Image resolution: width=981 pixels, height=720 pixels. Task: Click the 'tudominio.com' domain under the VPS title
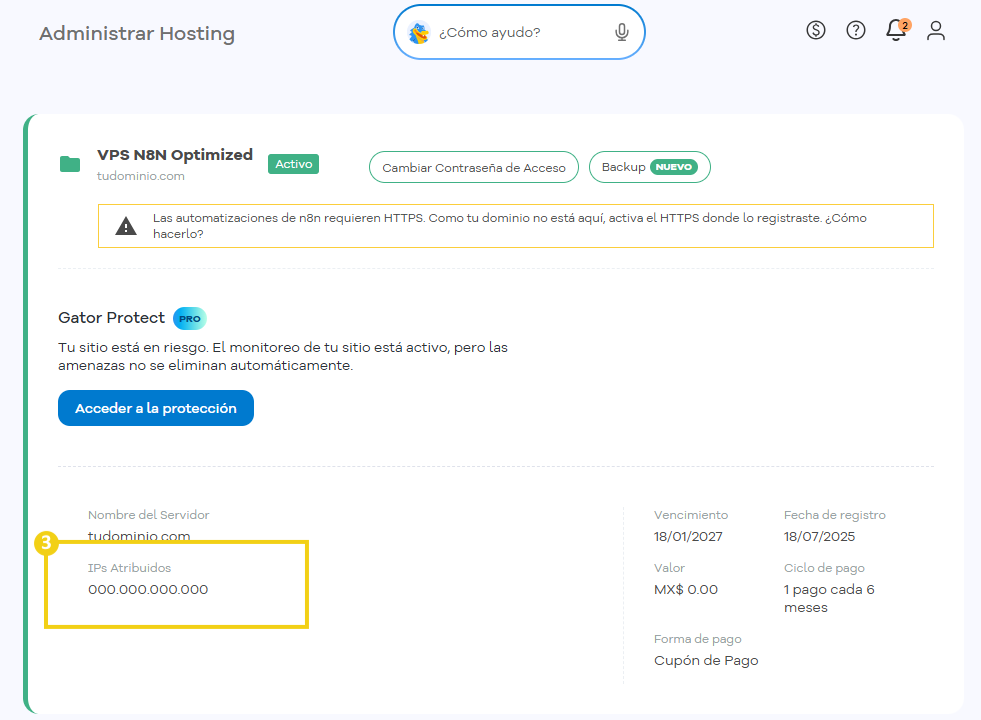(141, 176)
